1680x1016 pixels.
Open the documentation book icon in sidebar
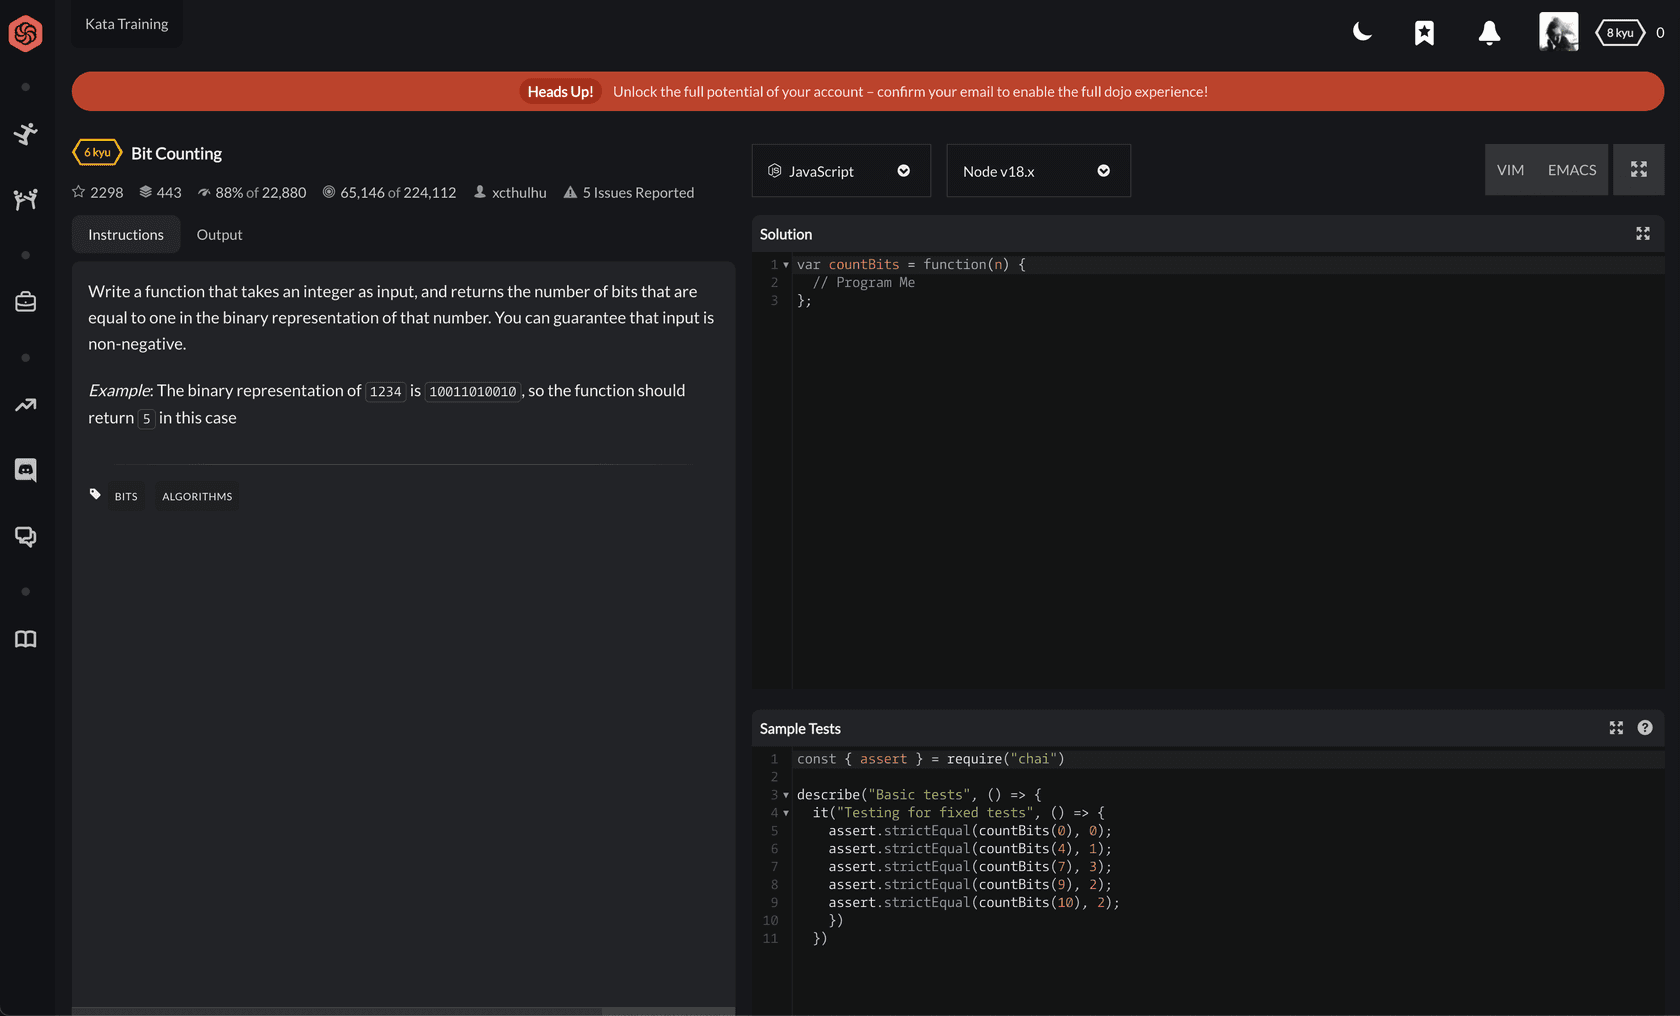pyautogui.click(x=25, y=639)
